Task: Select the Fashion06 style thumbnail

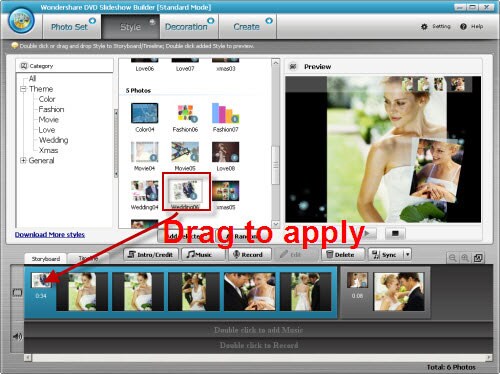Action: click(x=185, y=113)
